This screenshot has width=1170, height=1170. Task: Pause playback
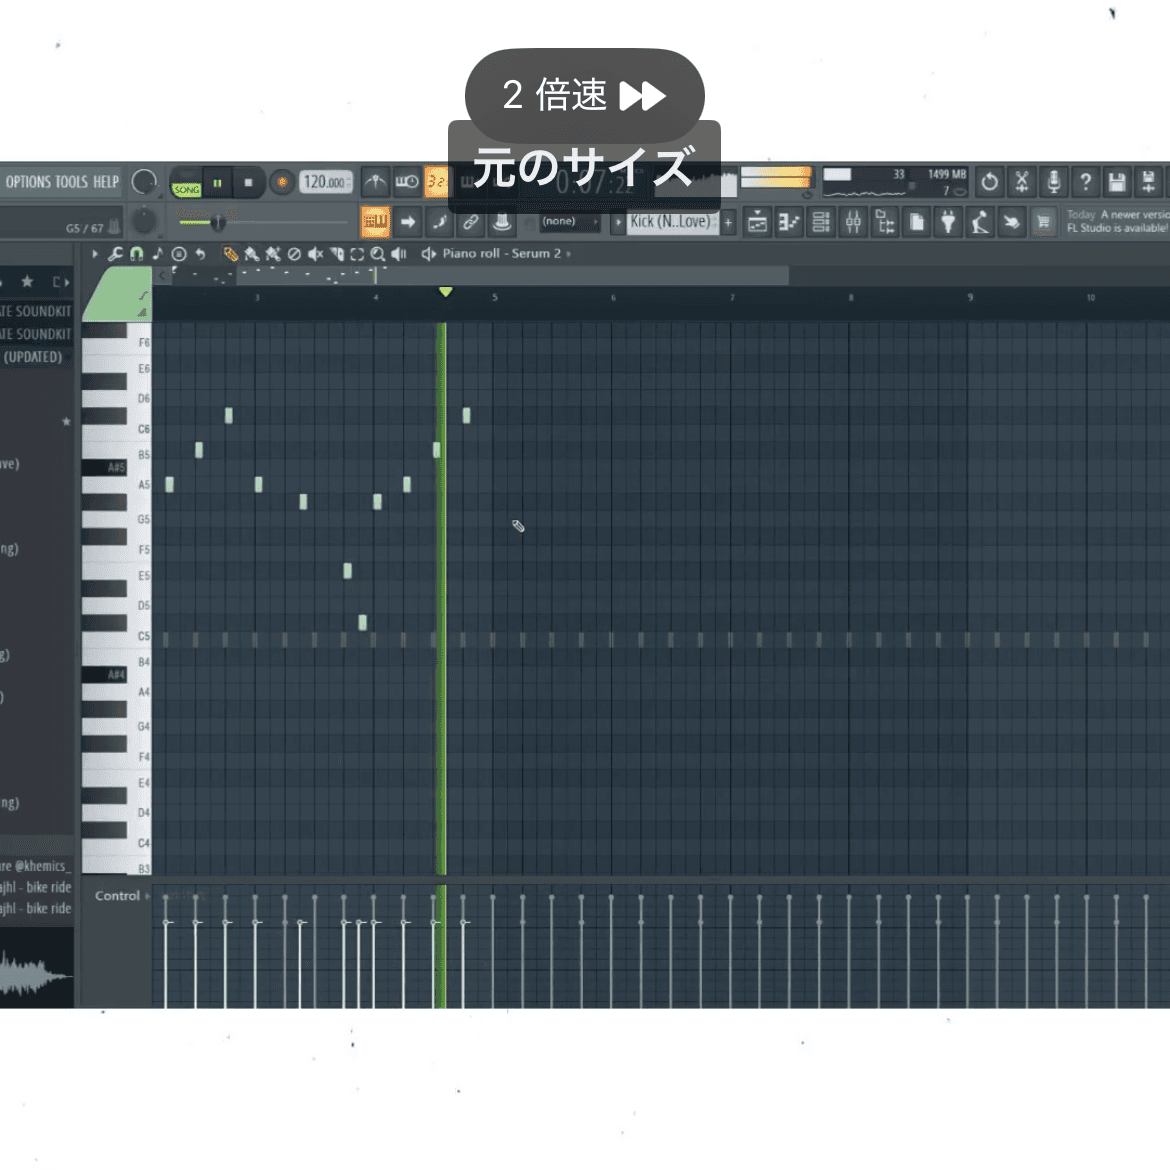(x=218, y=183)
